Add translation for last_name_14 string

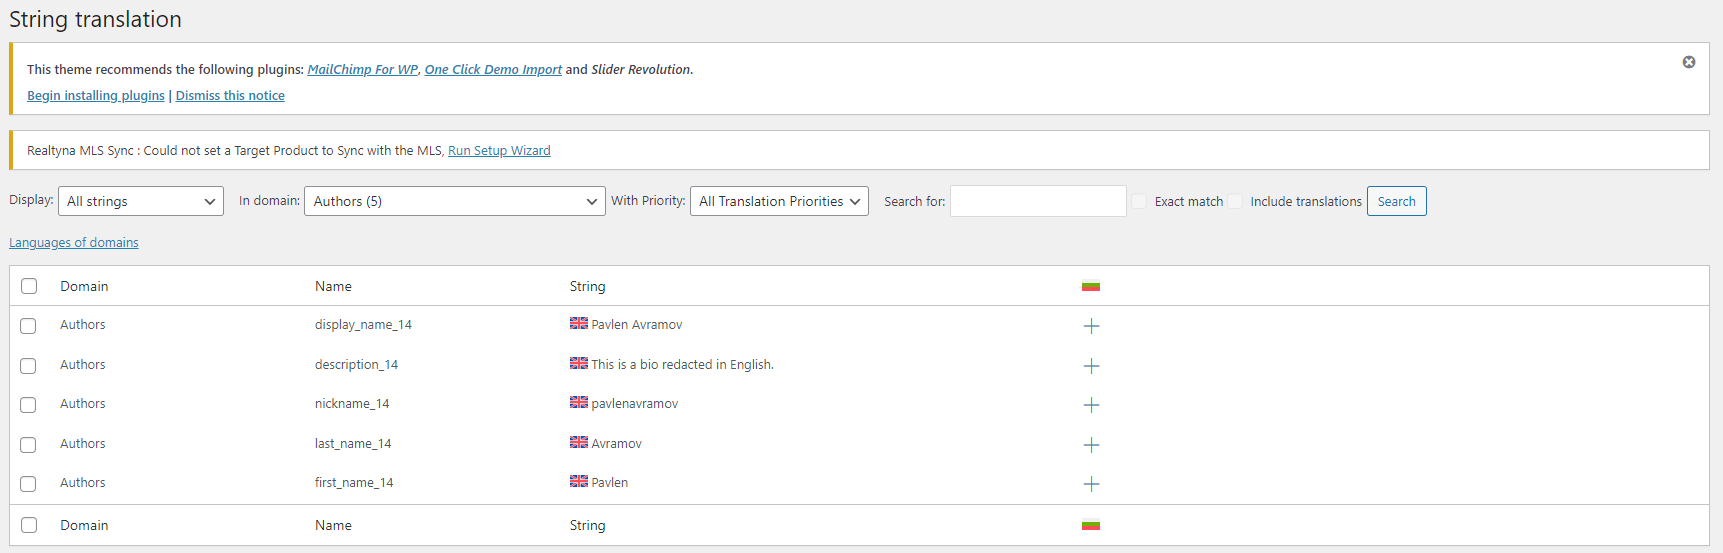click(1091, 445)
